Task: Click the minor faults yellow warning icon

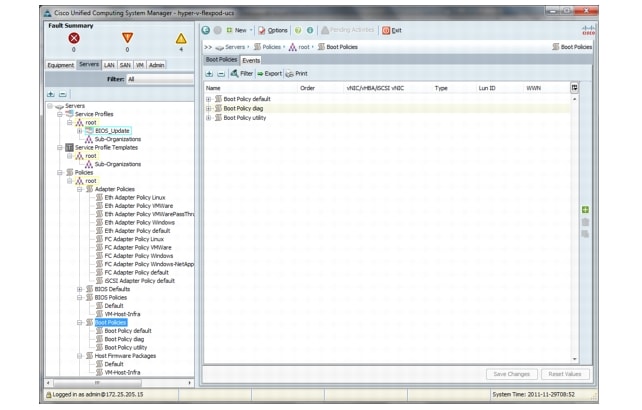Action: click(181, 39)
